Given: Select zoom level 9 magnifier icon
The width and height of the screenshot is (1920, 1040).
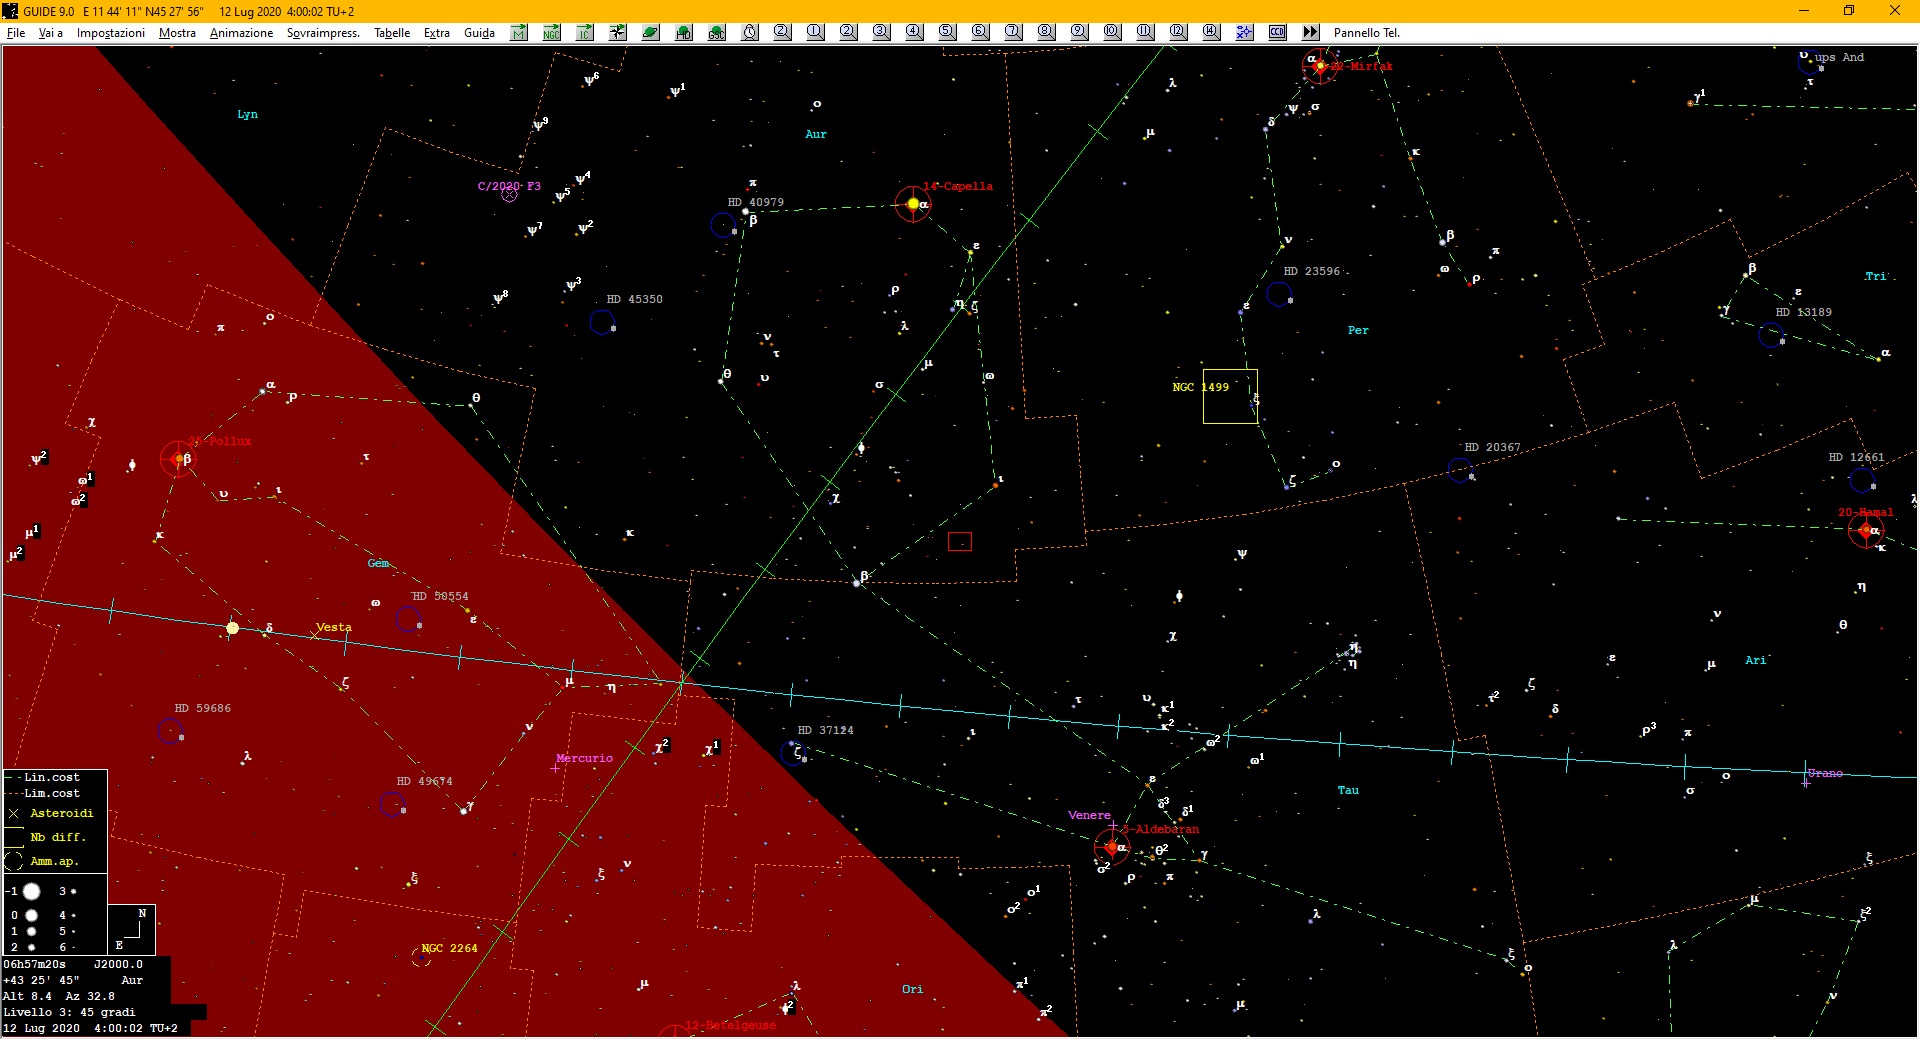Looking at the screenshot, I should point(1080,32).
